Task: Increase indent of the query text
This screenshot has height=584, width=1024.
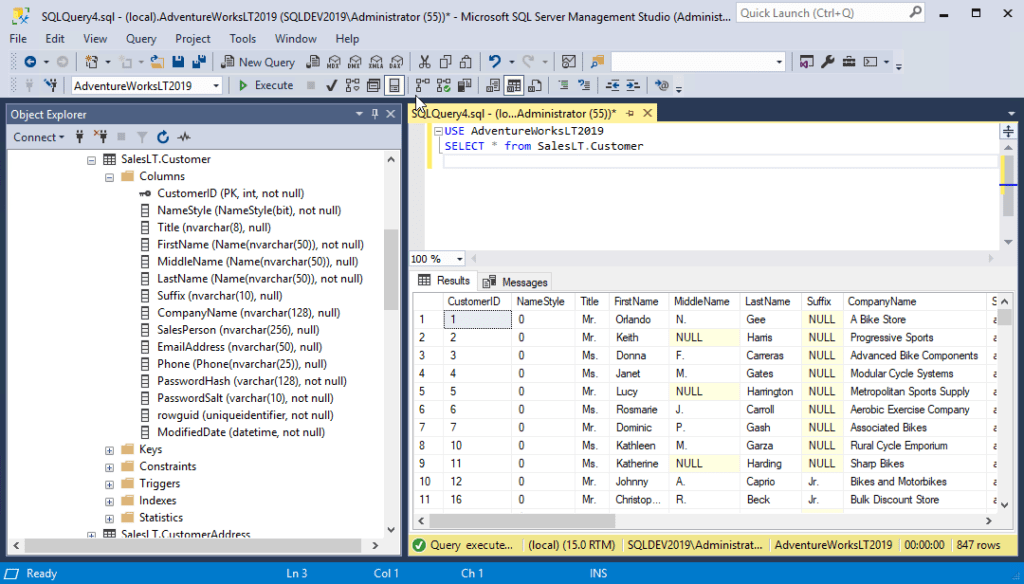Action: click(633, 86)
